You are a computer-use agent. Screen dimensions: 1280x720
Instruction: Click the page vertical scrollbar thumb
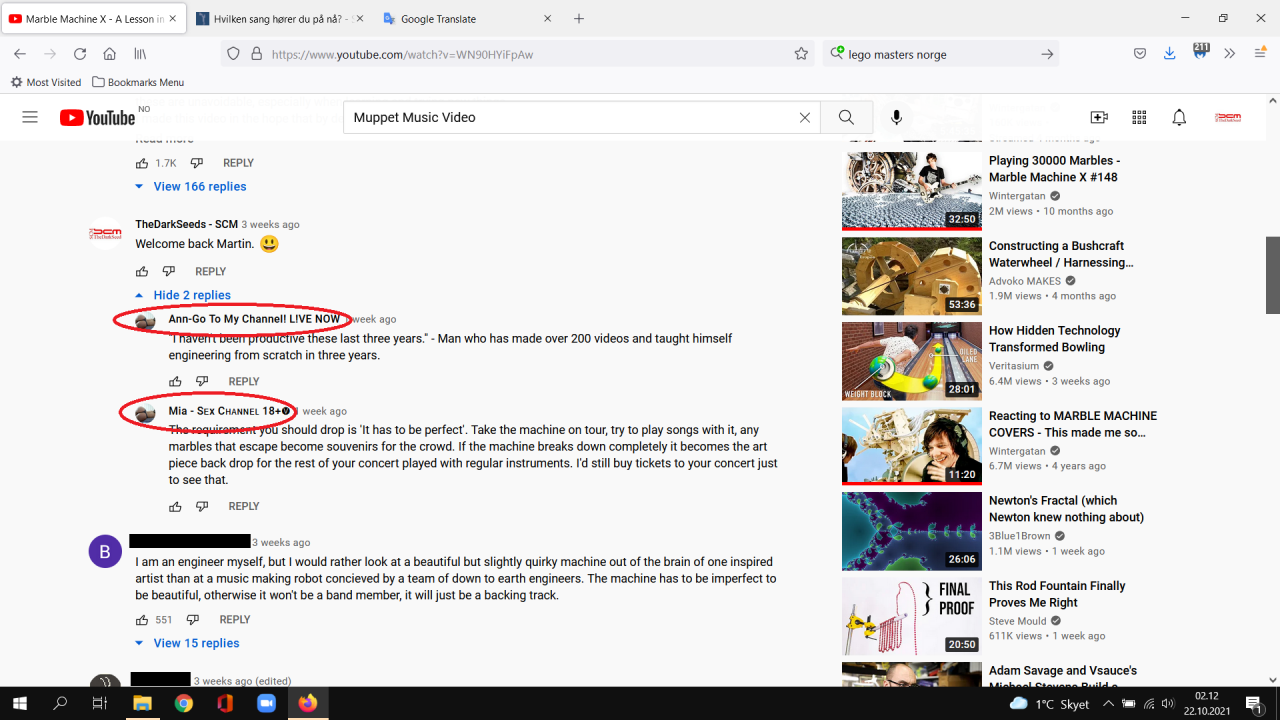click(x=1273, y=275)
